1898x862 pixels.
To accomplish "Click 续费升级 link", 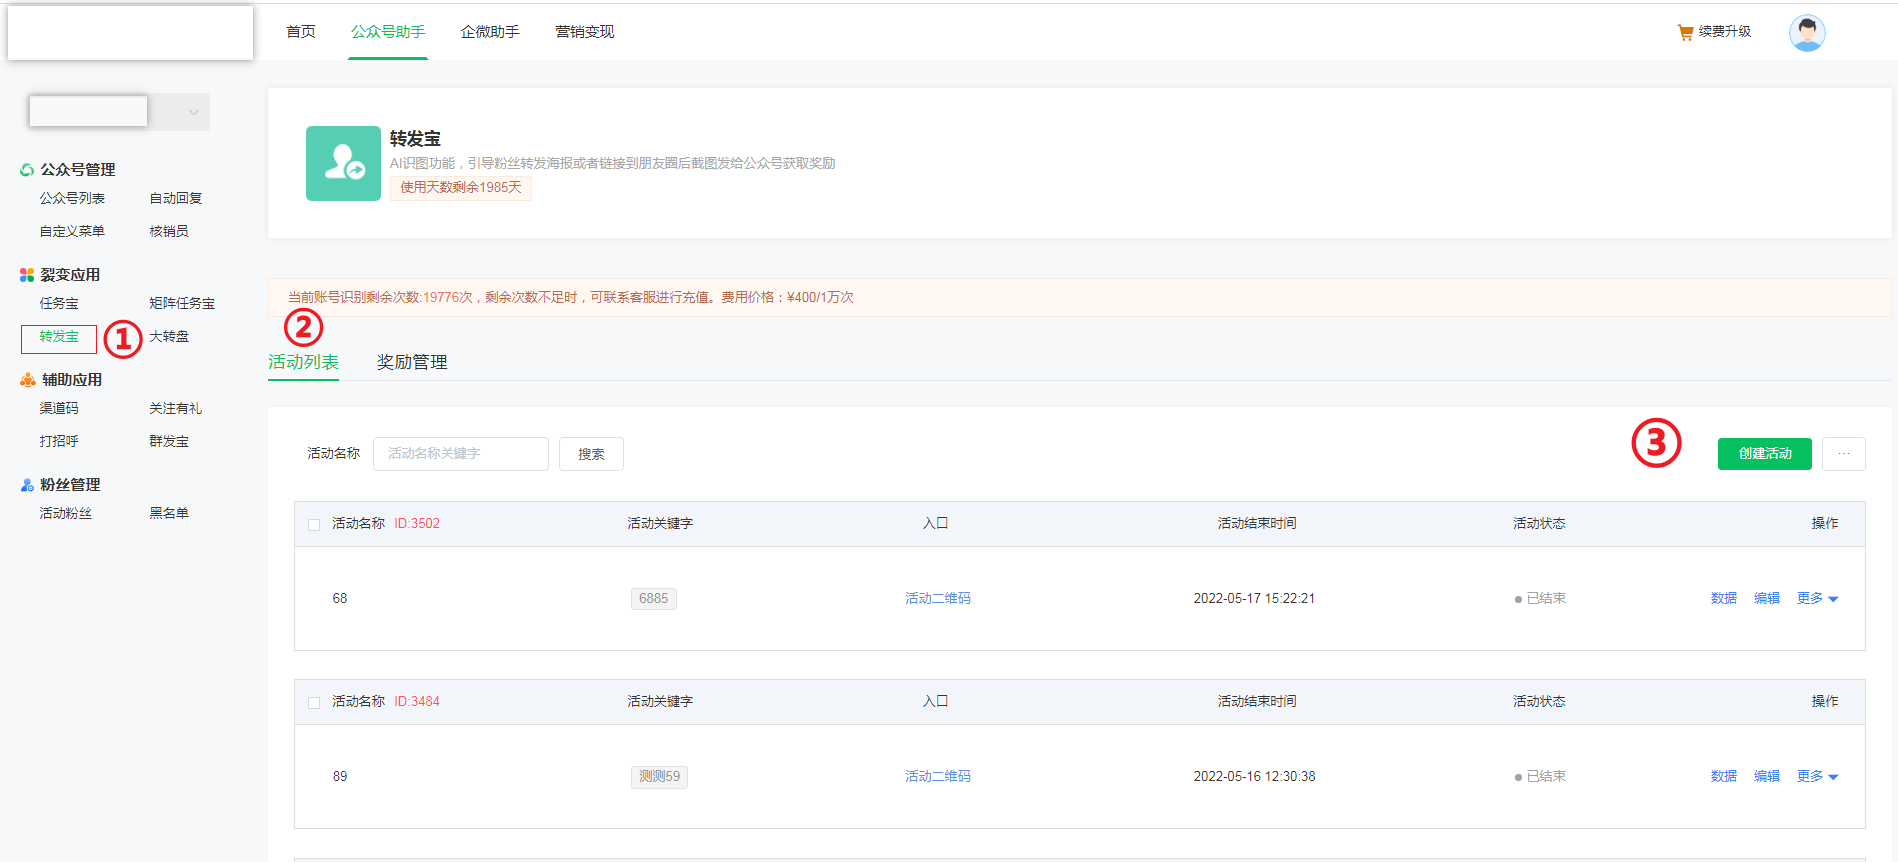I will click(1725, 32).
